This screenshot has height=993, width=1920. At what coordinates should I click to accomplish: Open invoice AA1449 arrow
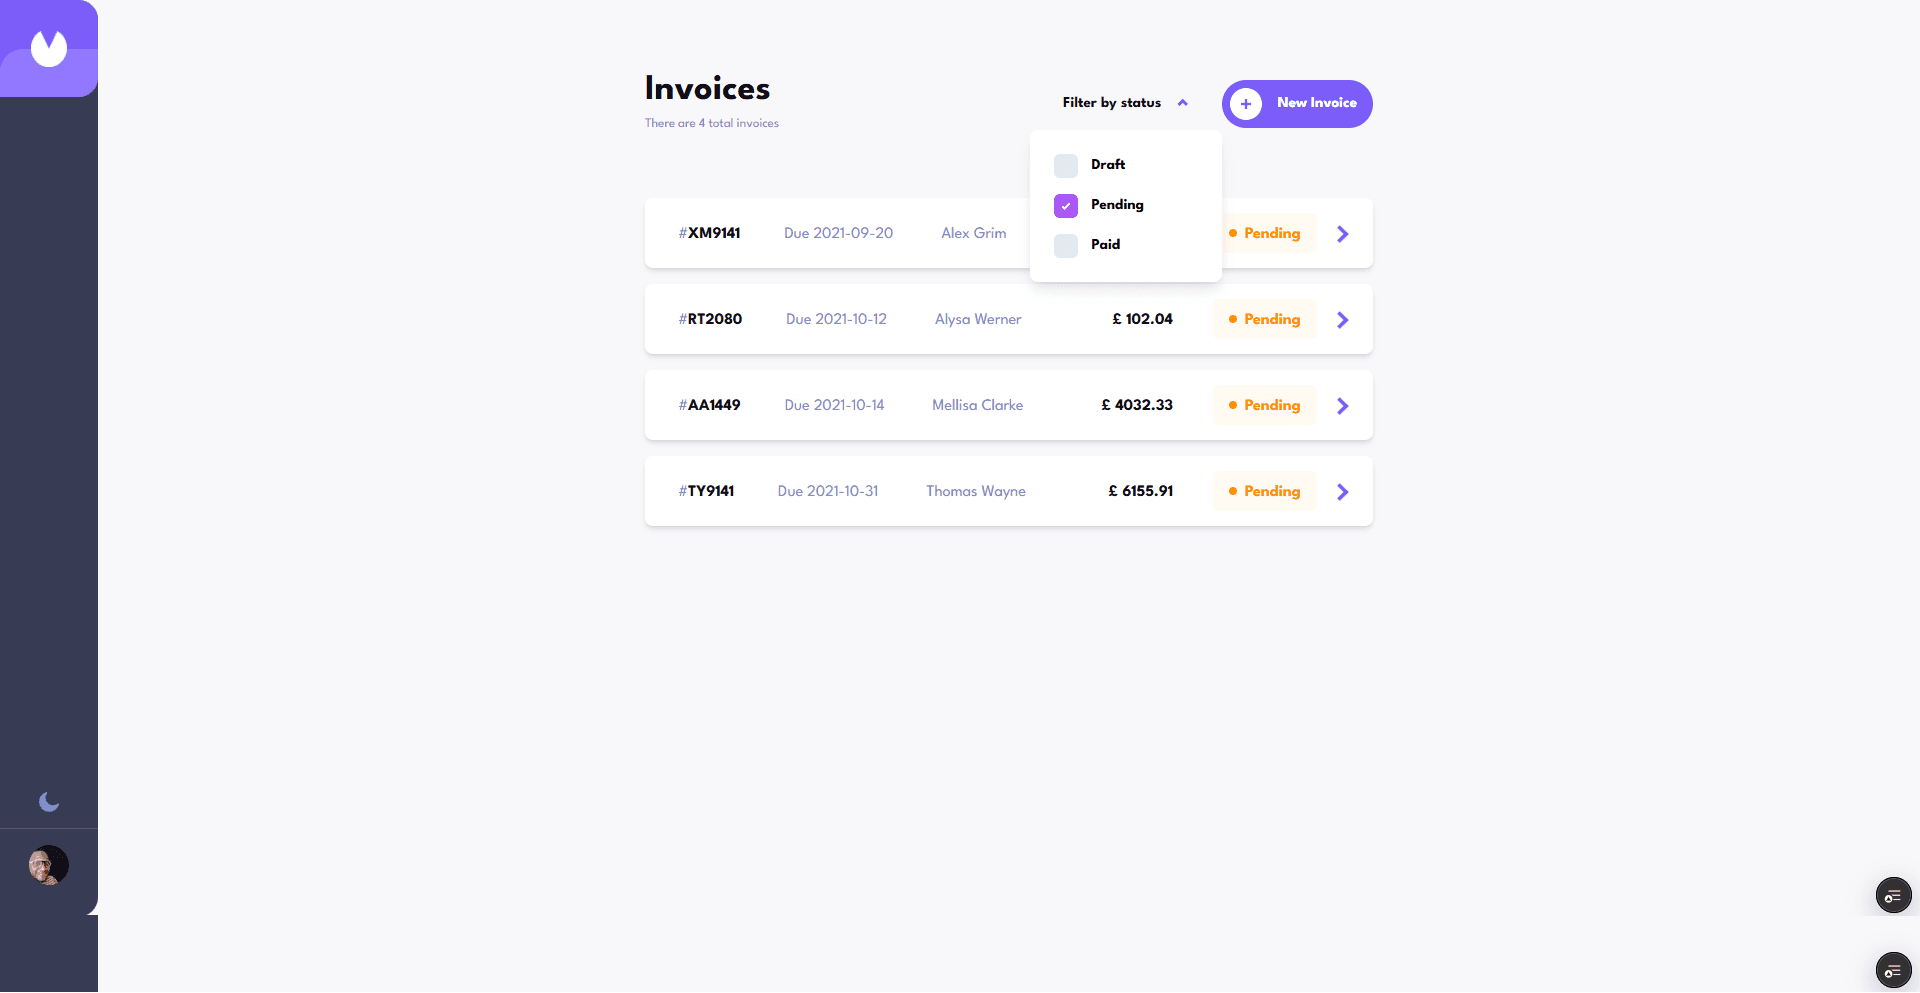(1343, 406)
